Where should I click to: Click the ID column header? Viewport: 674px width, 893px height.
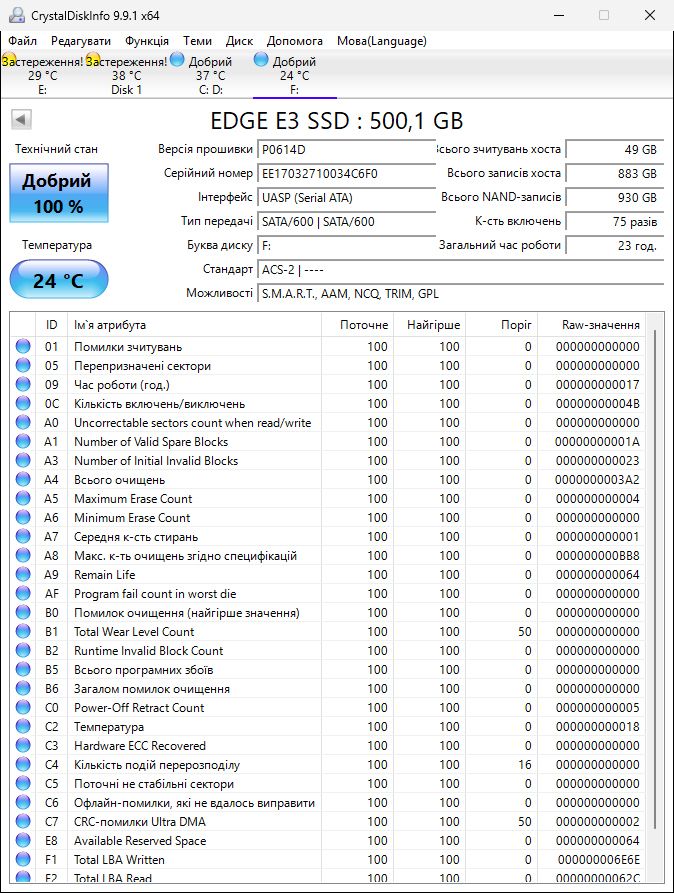point(51,325)
